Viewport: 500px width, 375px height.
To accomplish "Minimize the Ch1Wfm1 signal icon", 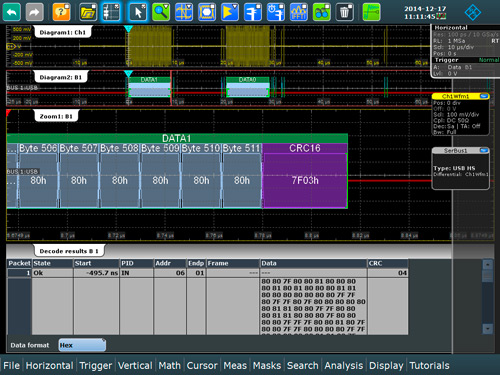I will 484,96.
